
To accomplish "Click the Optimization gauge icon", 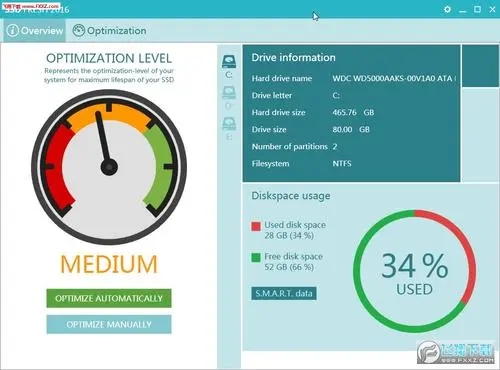I will point(79,30).
